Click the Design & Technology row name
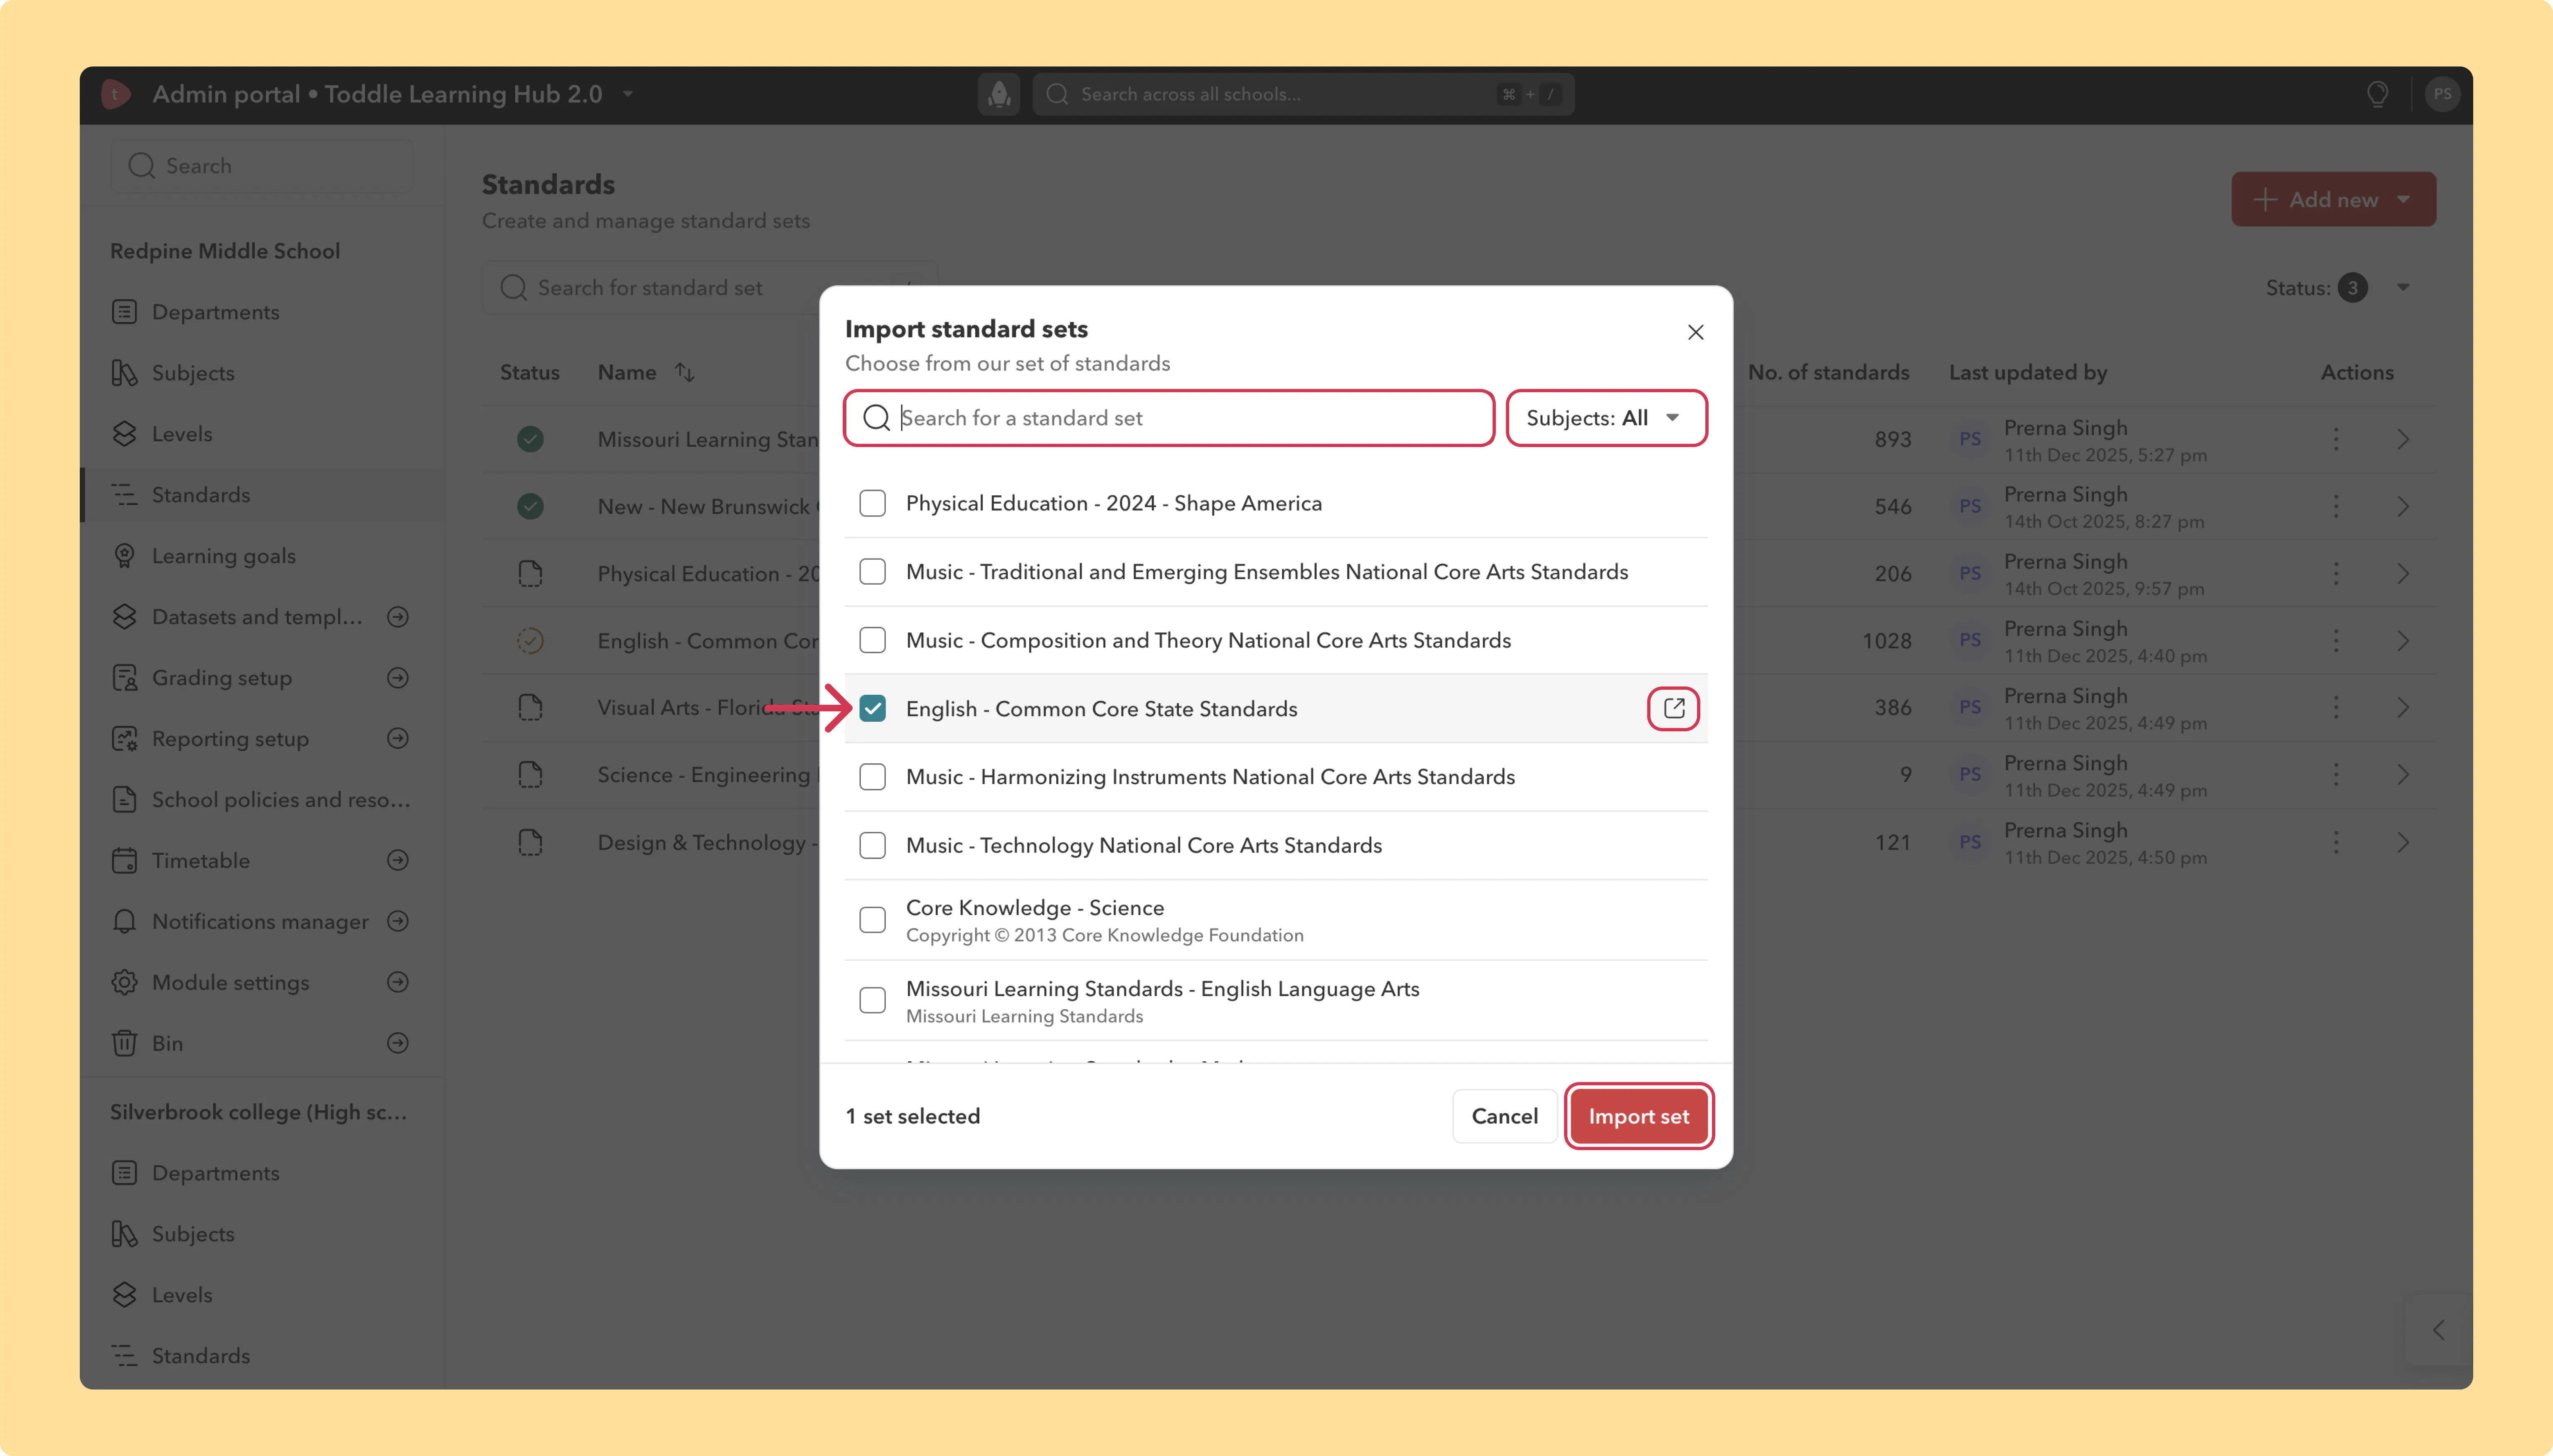2553x1456 pixels. tap(708, 843)
